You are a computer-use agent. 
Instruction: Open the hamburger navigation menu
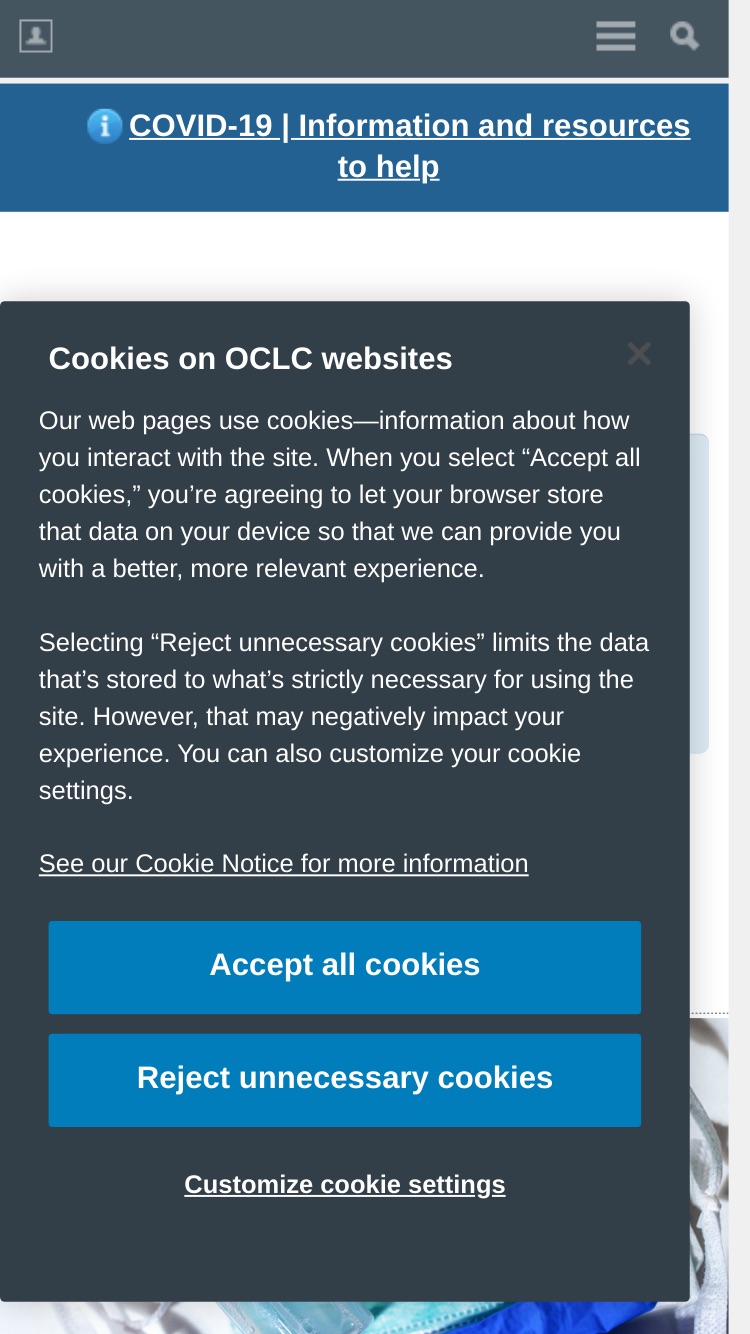[615, 36]
